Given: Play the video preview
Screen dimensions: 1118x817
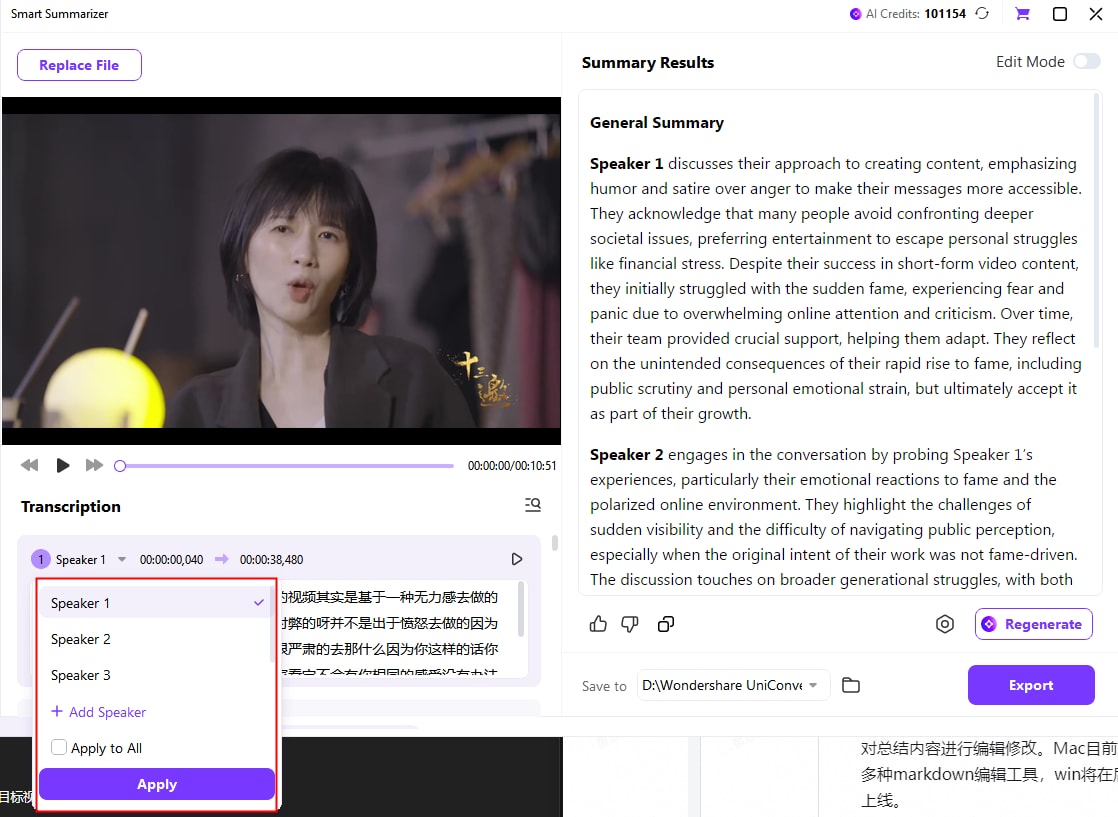Looking at the screenshot, I should pos(63,465).
